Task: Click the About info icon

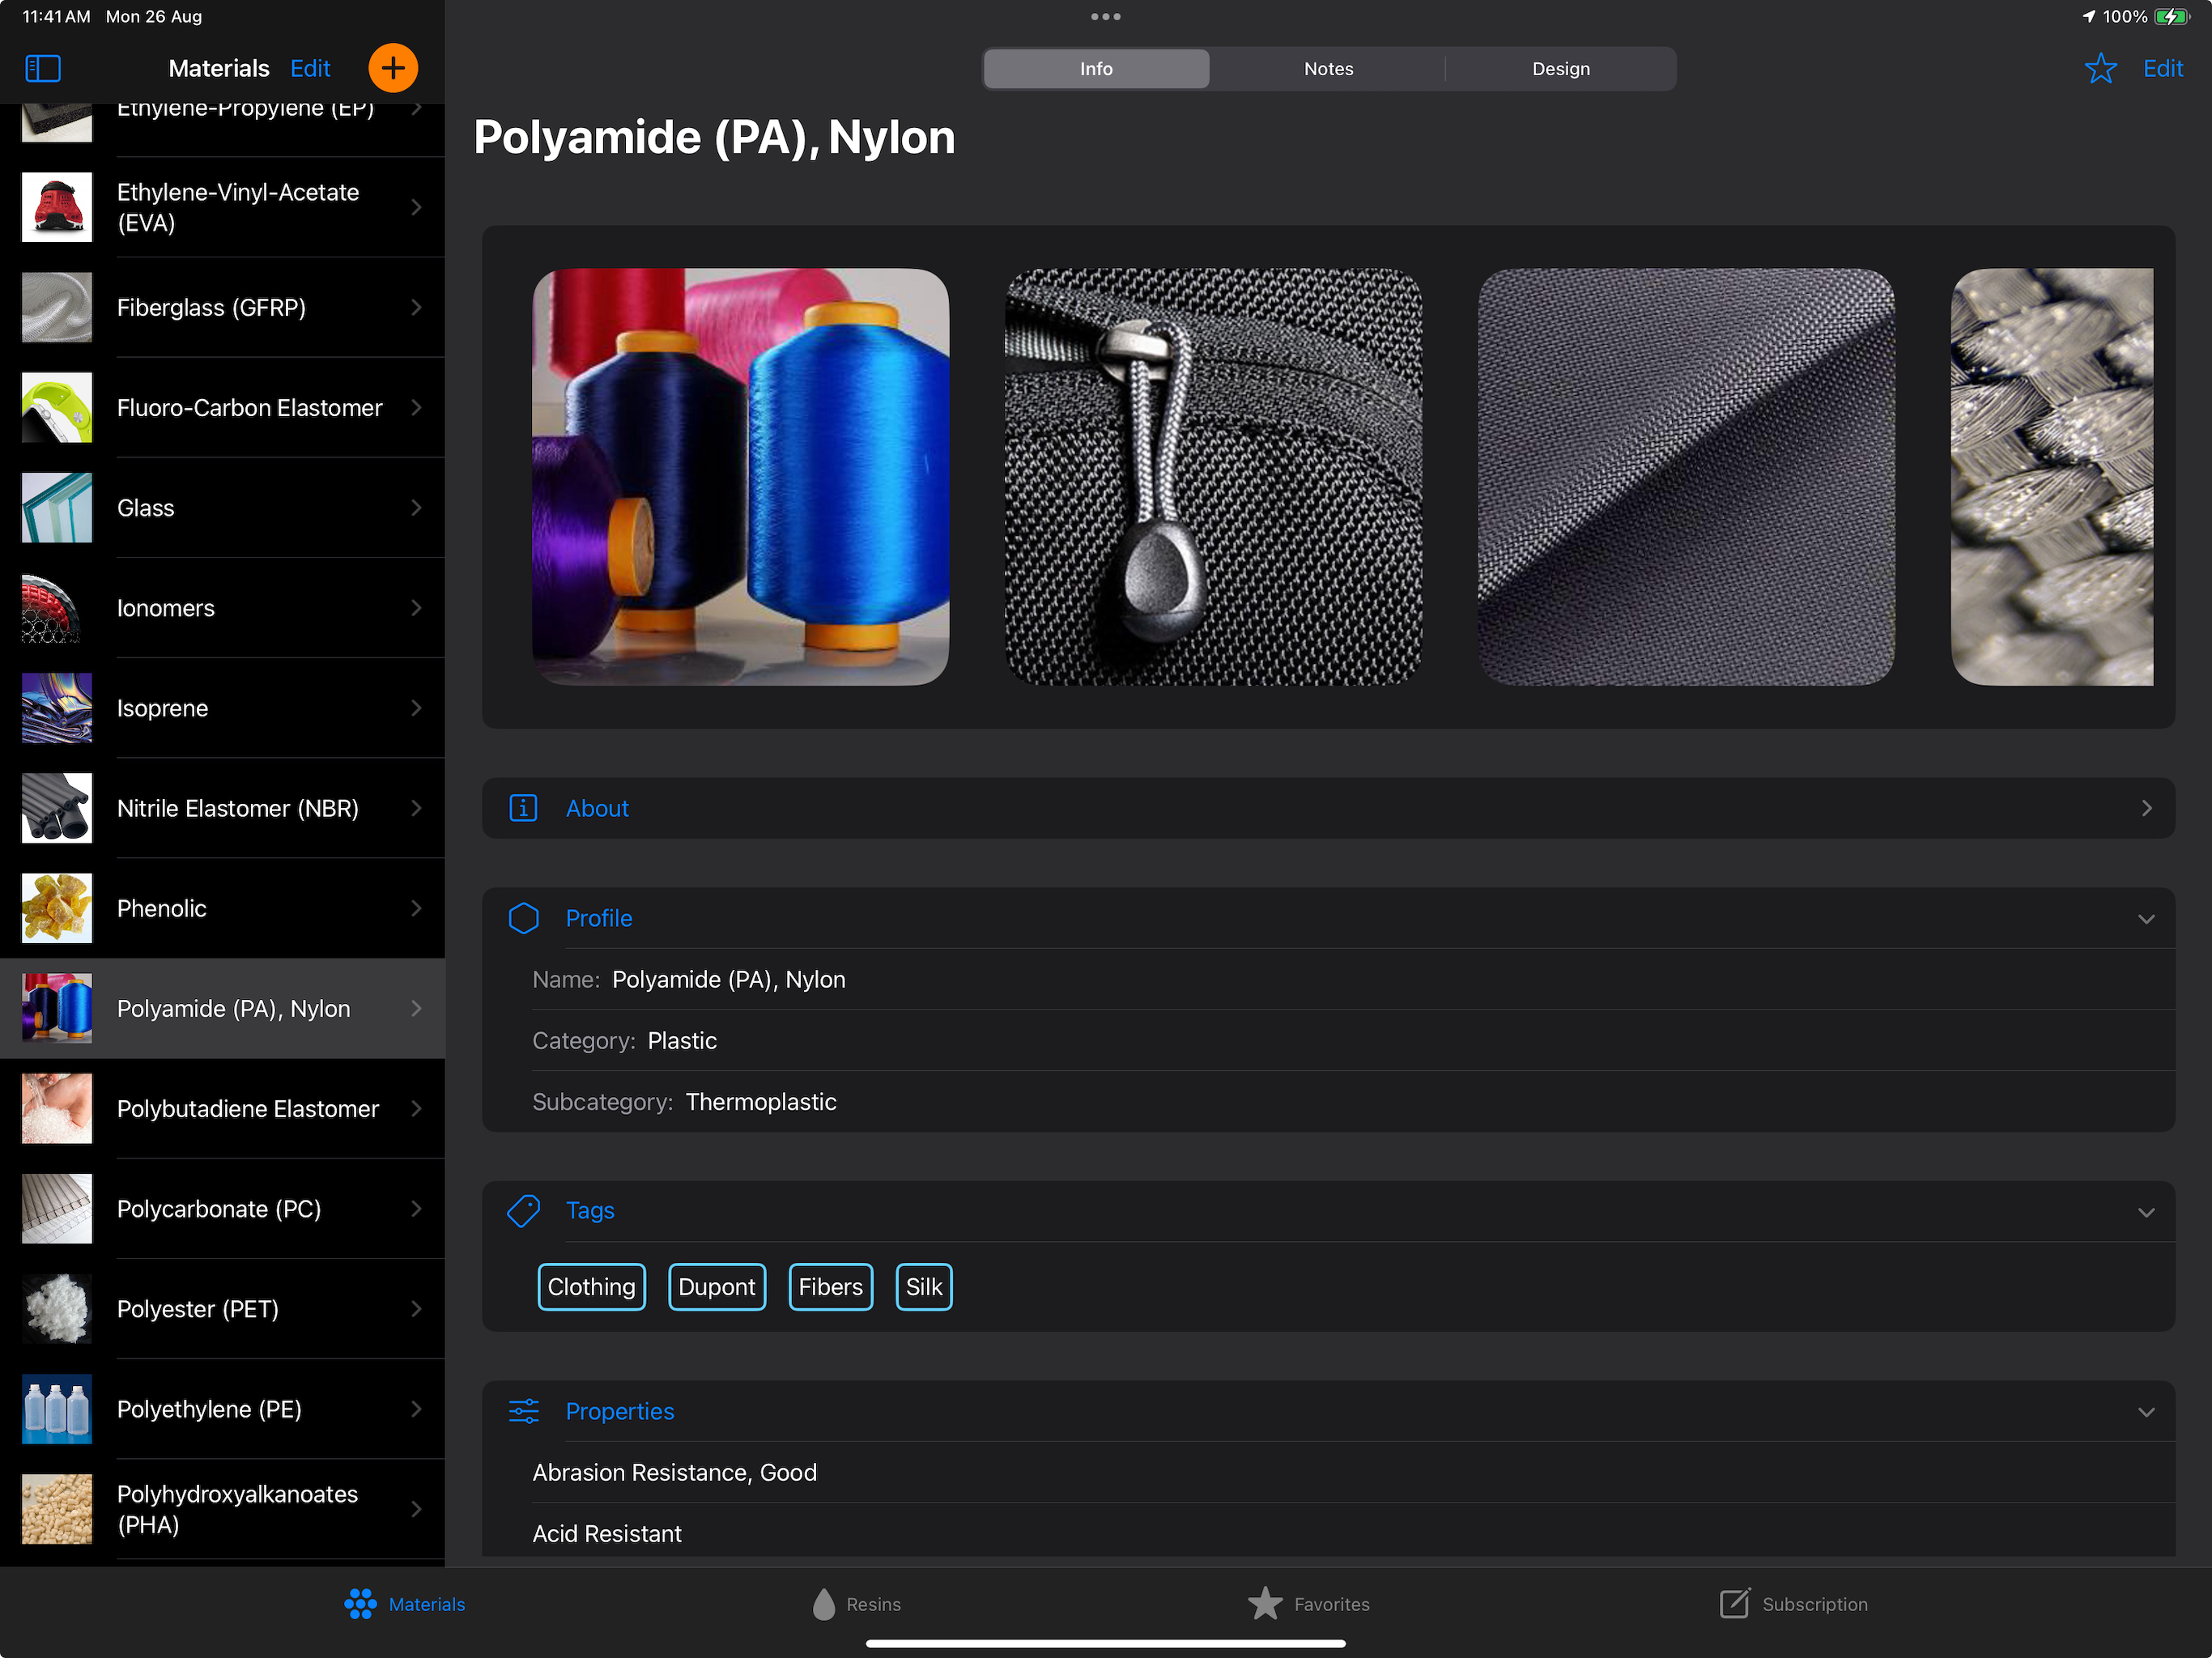Action: pos(523,808)
